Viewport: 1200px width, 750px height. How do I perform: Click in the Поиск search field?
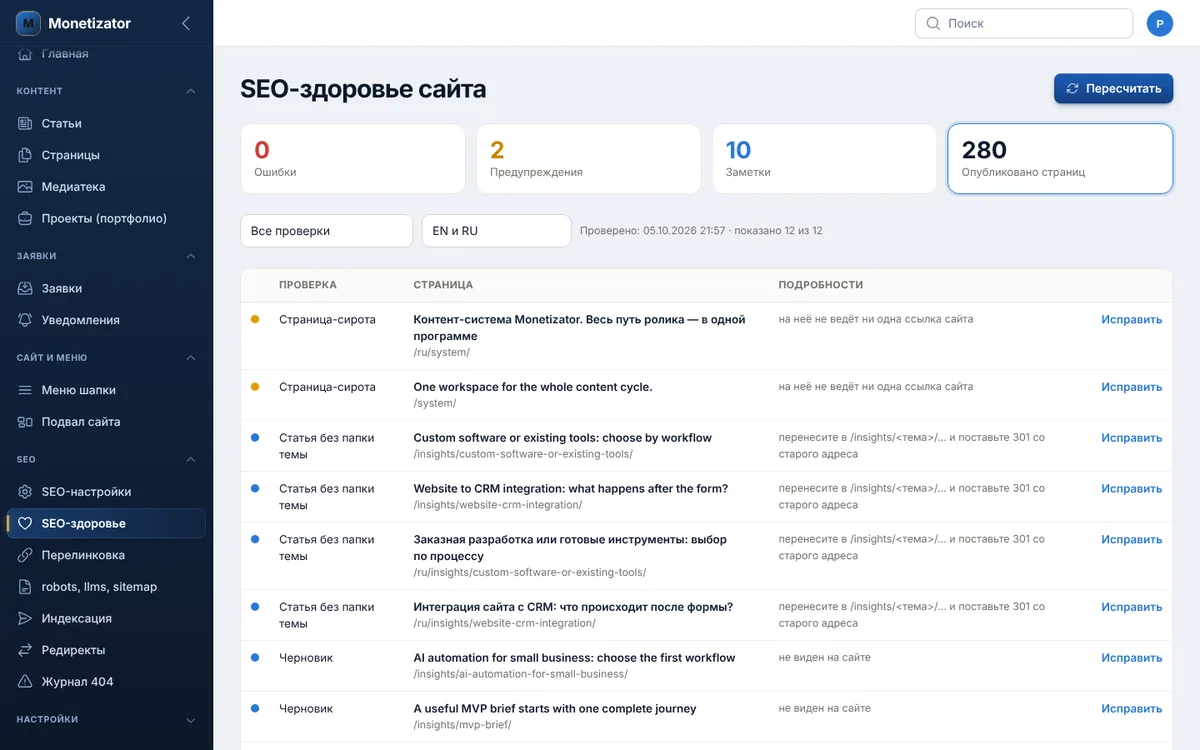tap(1023, 23)
